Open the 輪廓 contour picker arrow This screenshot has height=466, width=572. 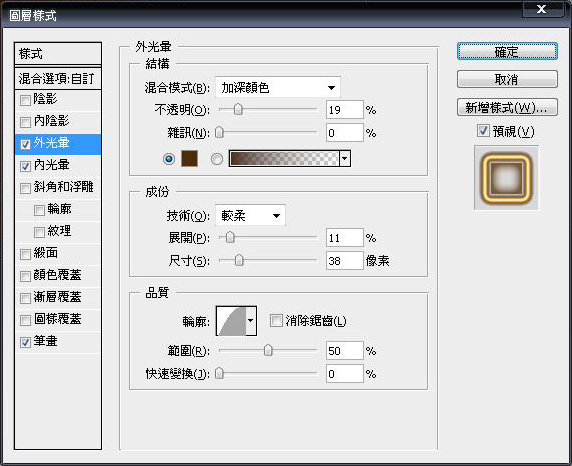pos(251,321)
